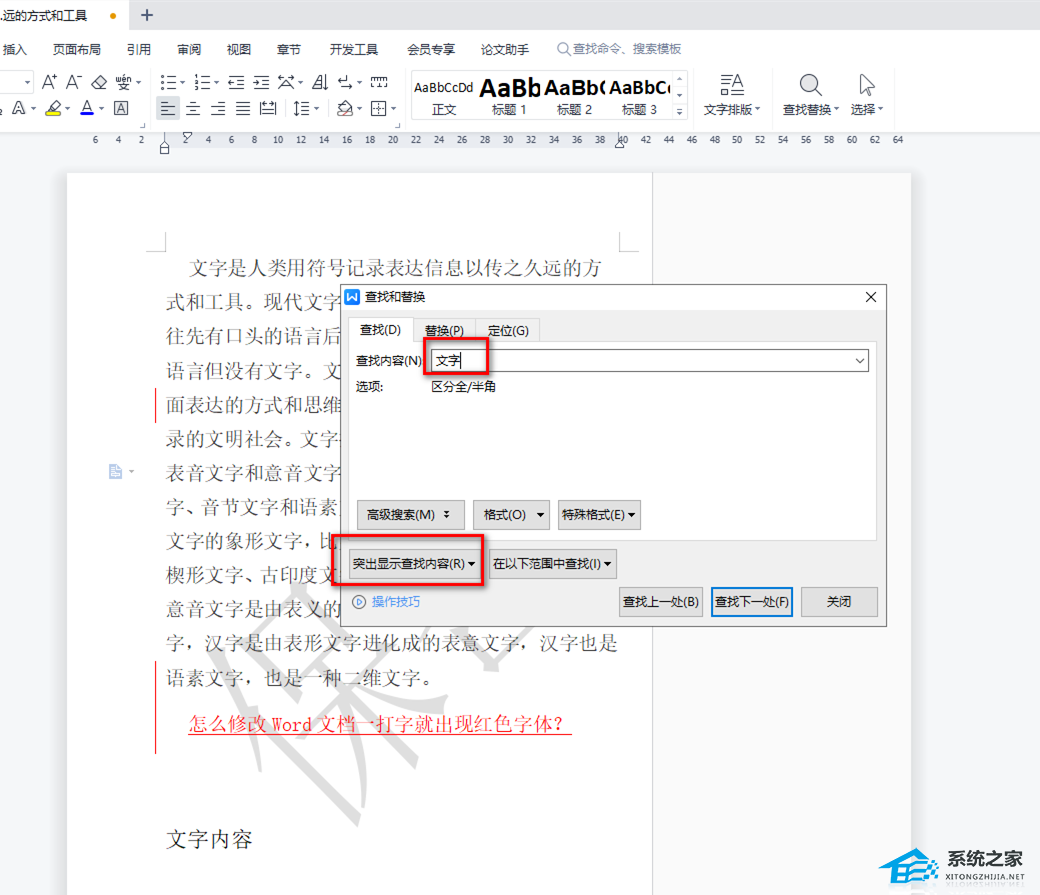Click the 查找命令 search box
This screenshot has height=895, width=1040.
click(619, 49)
